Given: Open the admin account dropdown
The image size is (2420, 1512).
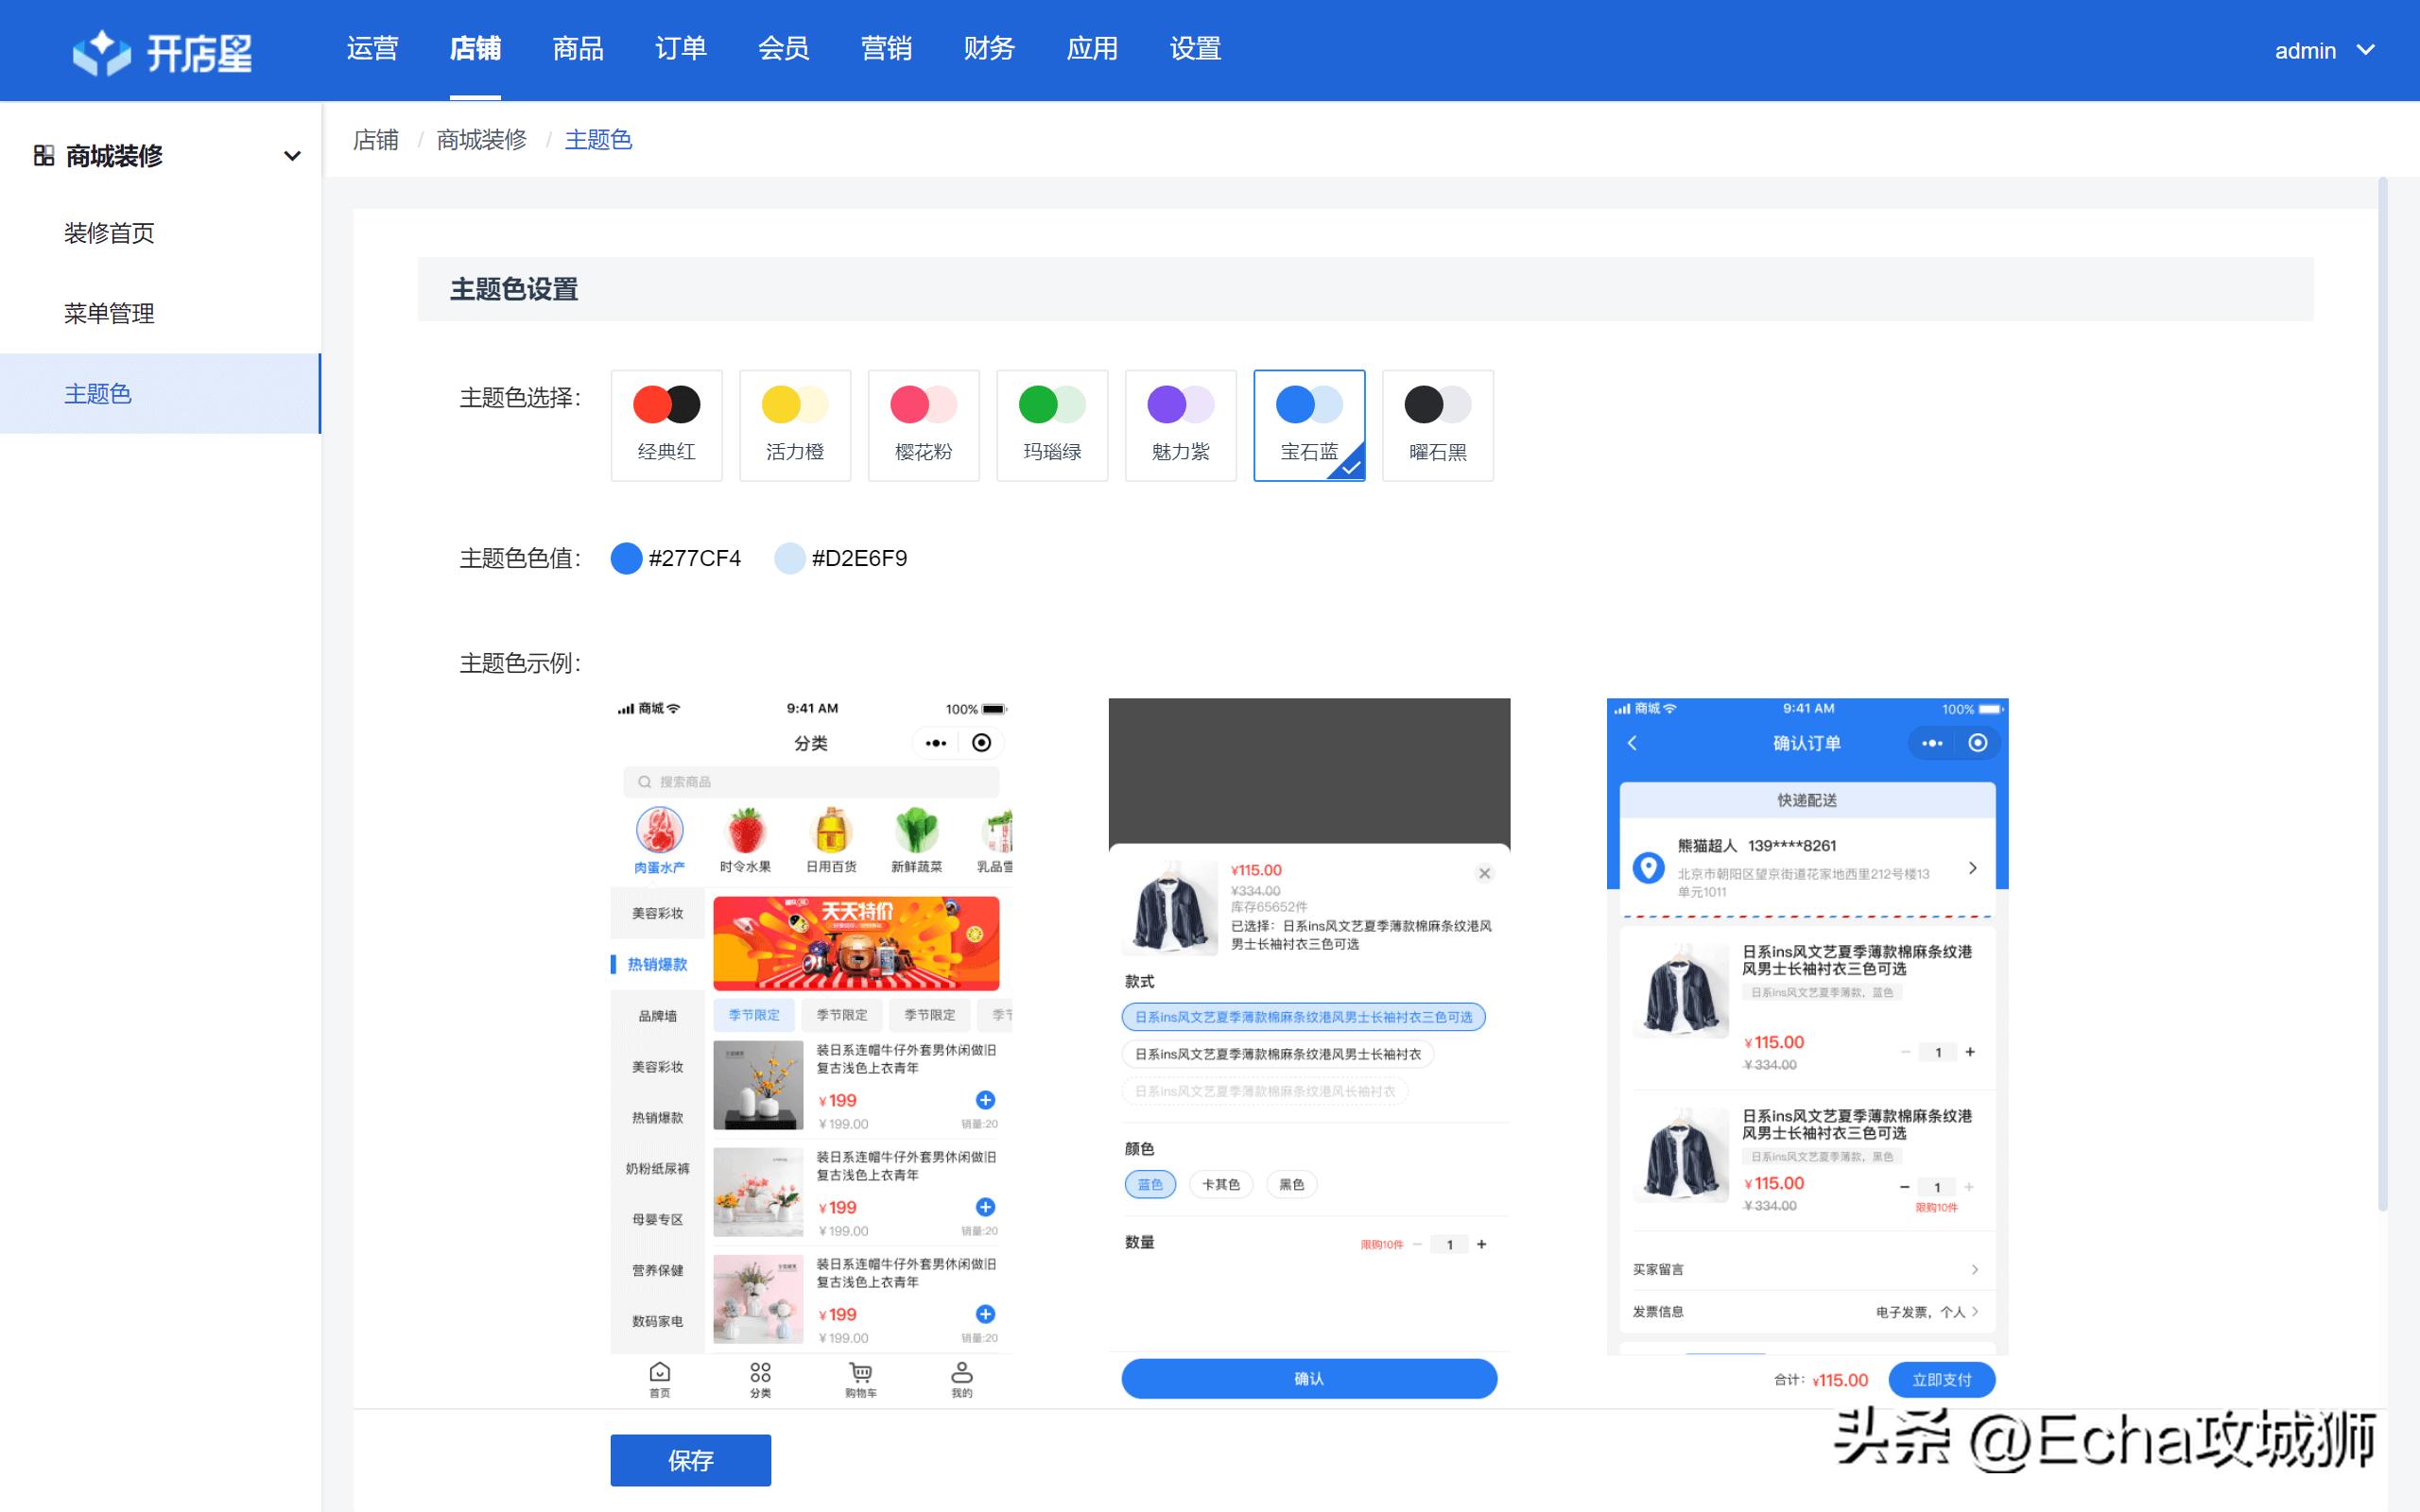Looking at the screenshot, I should click(2325, 50).
